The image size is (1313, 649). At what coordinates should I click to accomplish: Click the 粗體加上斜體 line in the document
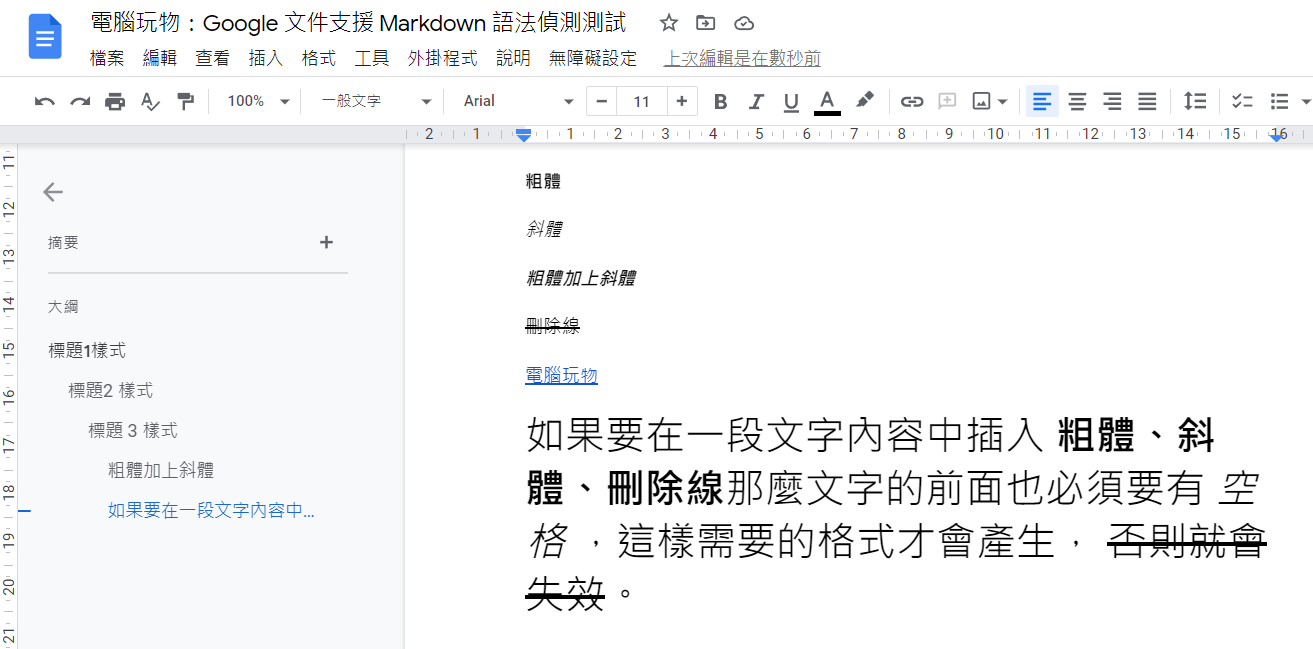(x=581, y=278)
